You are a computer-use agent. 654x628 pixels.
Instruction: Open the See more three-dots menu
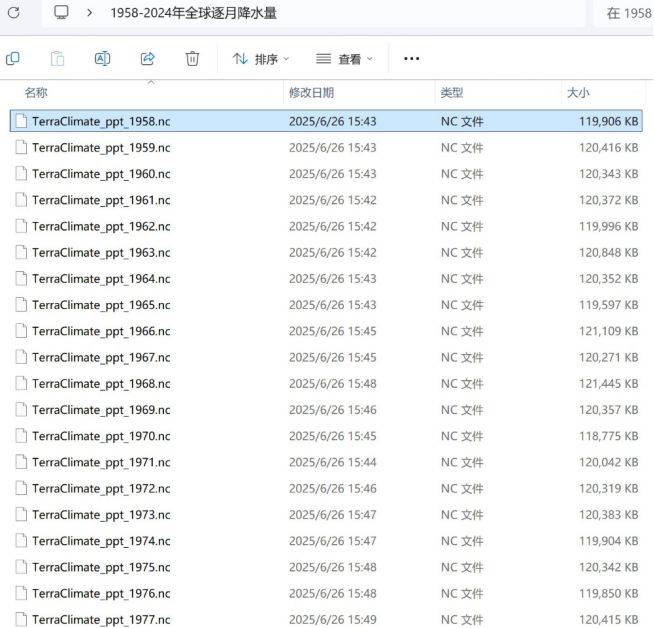(412, 59)
